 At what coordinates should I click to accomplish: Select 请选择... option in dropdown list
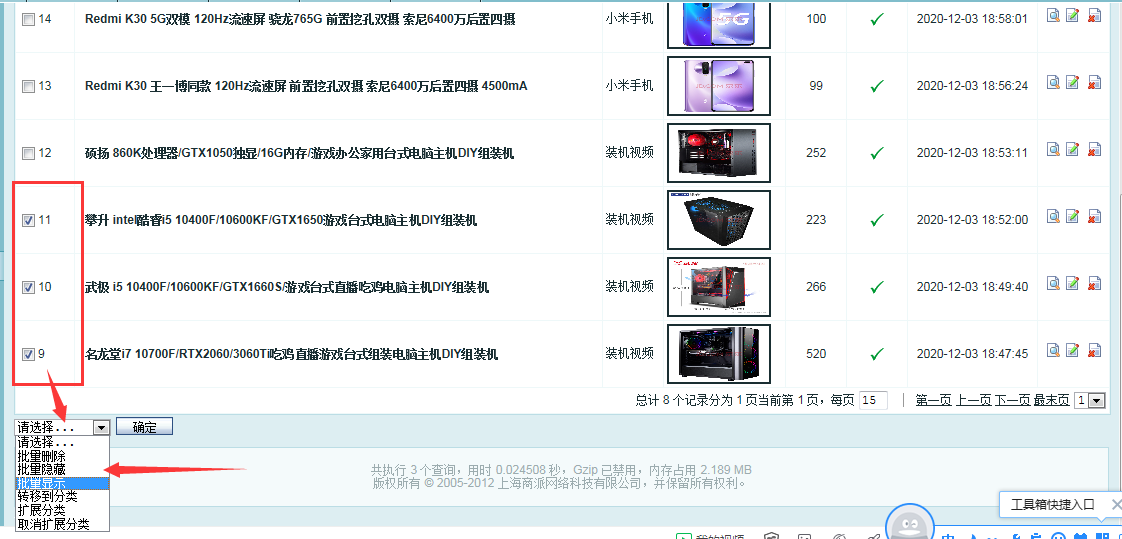coord(62,442)
